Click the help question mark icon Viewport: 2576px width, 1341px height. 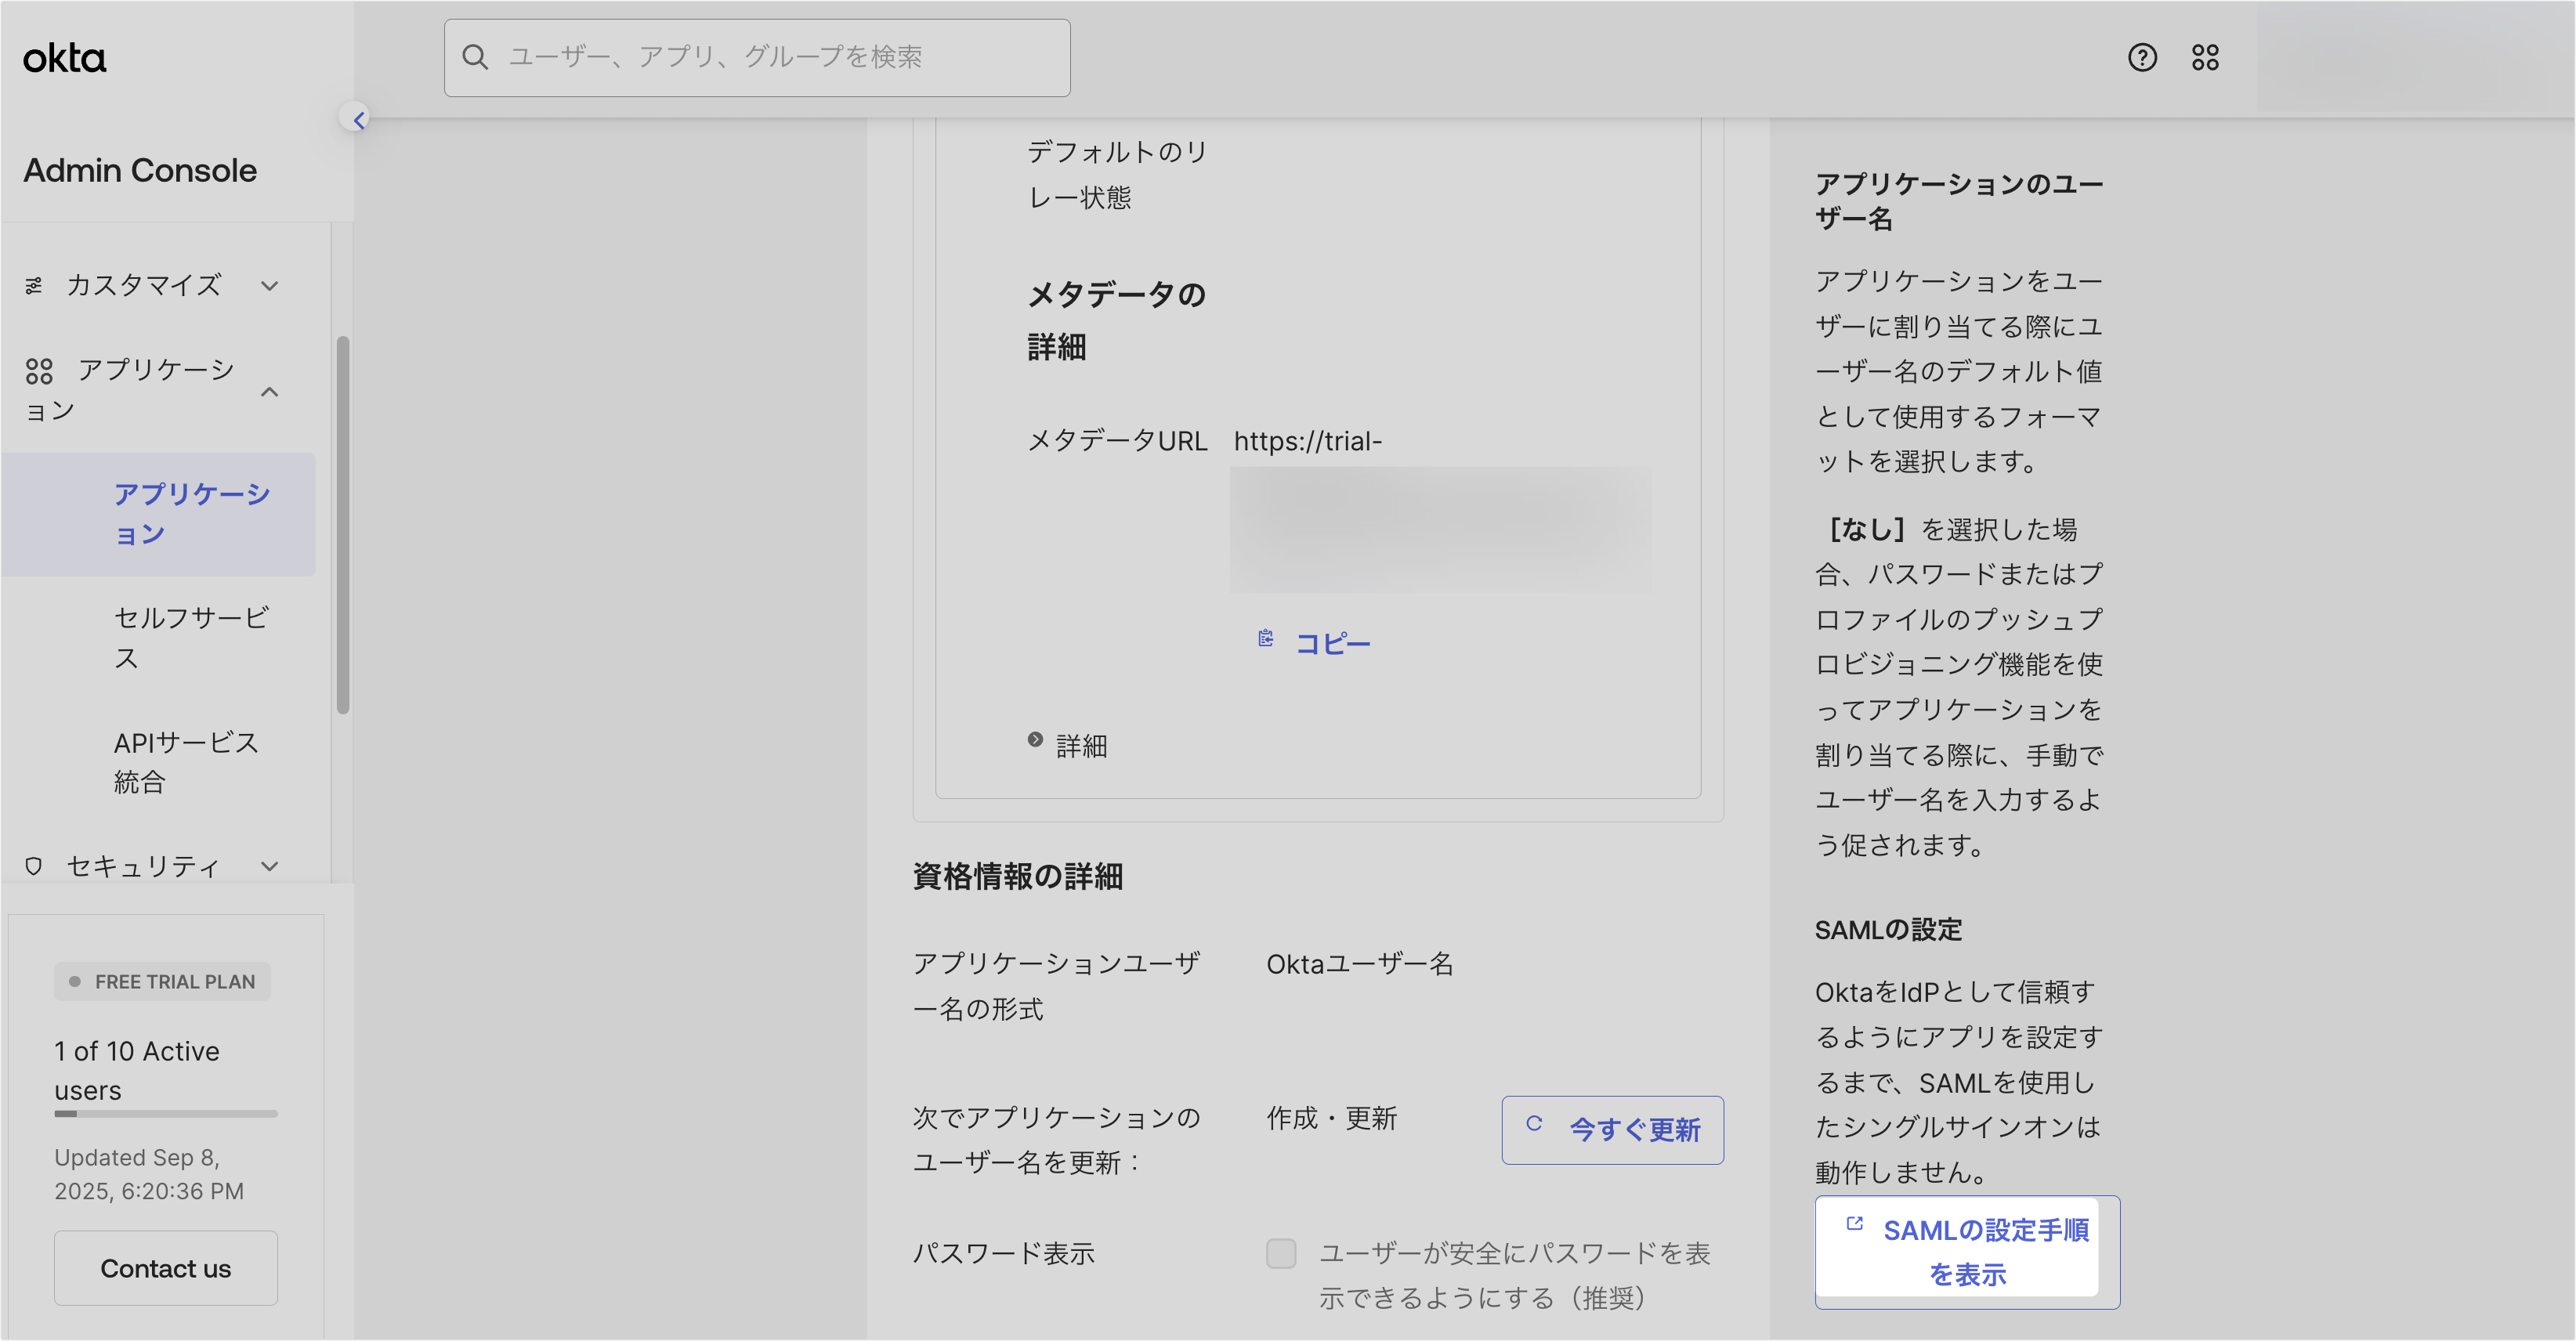click(x=2141, y=58)
